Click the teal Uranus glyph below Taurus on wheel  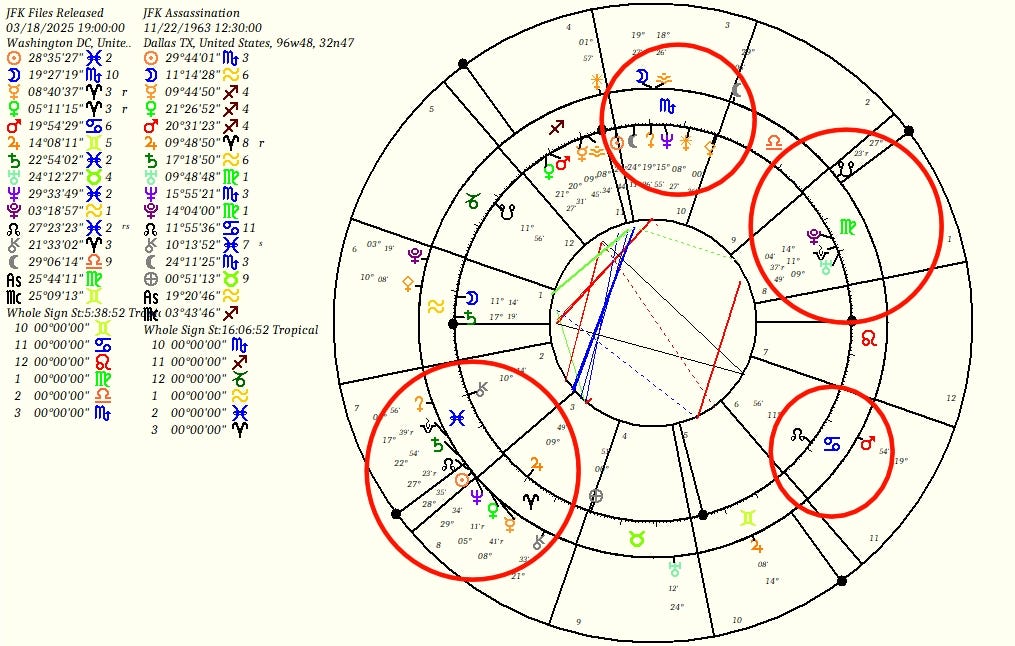tap(675, 568)
